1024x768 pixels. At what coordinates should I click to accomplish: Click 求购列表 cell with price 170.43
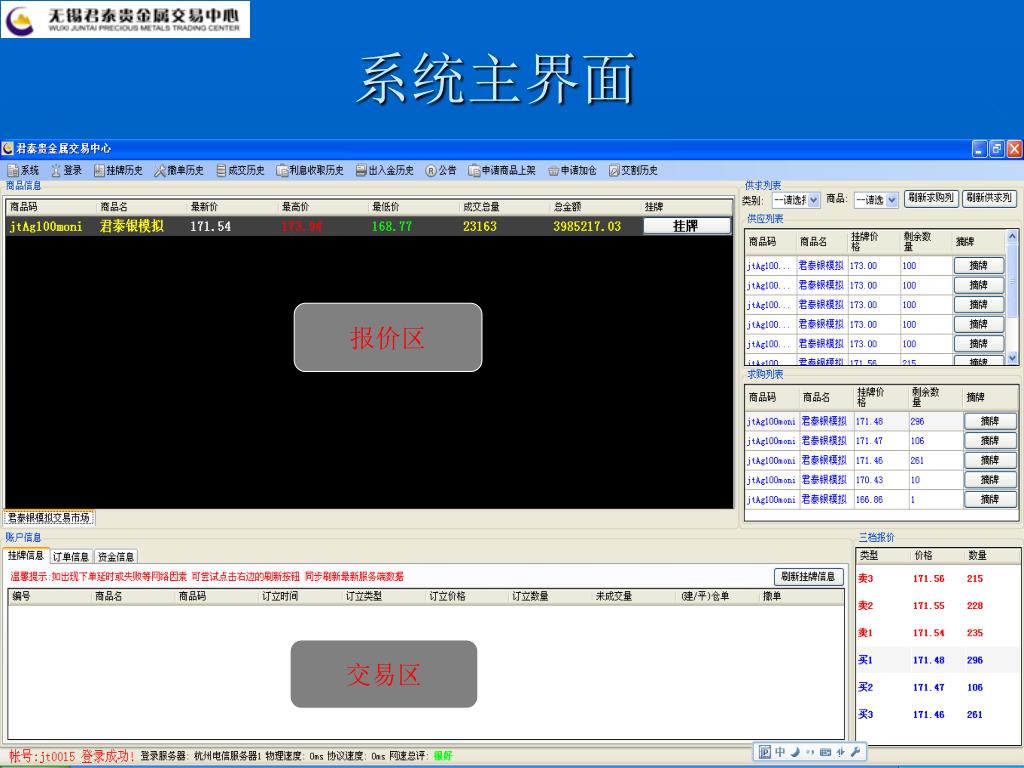pyautogui.click(x=881, y=480)
